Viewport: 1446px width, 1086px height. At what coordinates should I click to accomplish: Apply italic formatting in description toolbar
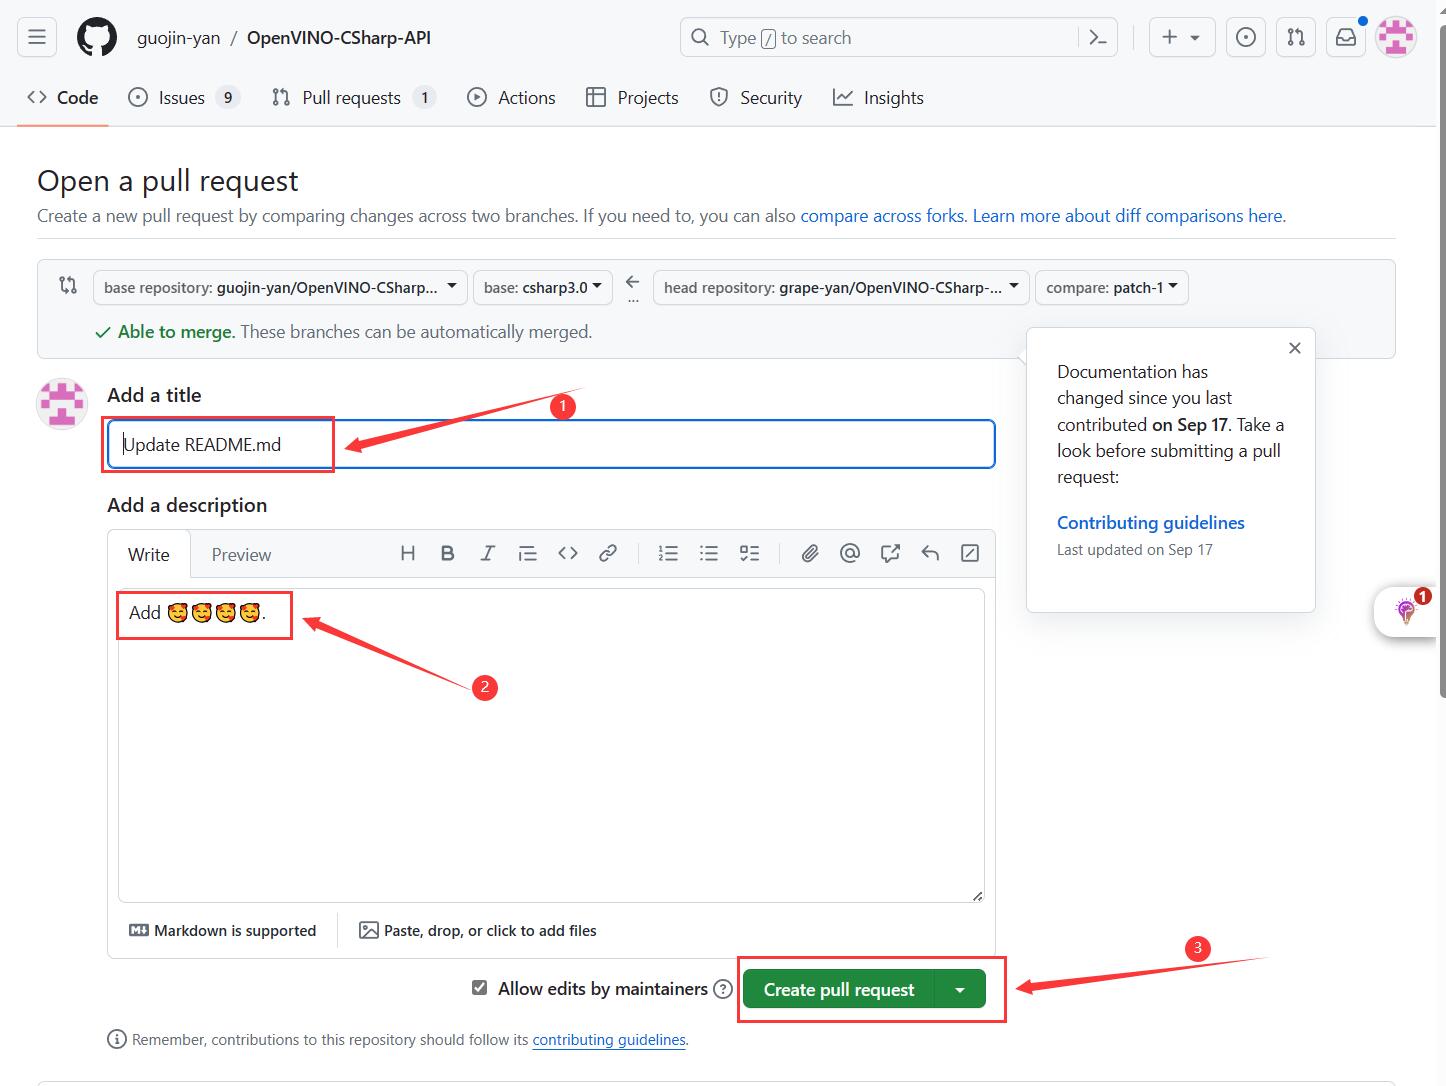(x=487, y=553)
